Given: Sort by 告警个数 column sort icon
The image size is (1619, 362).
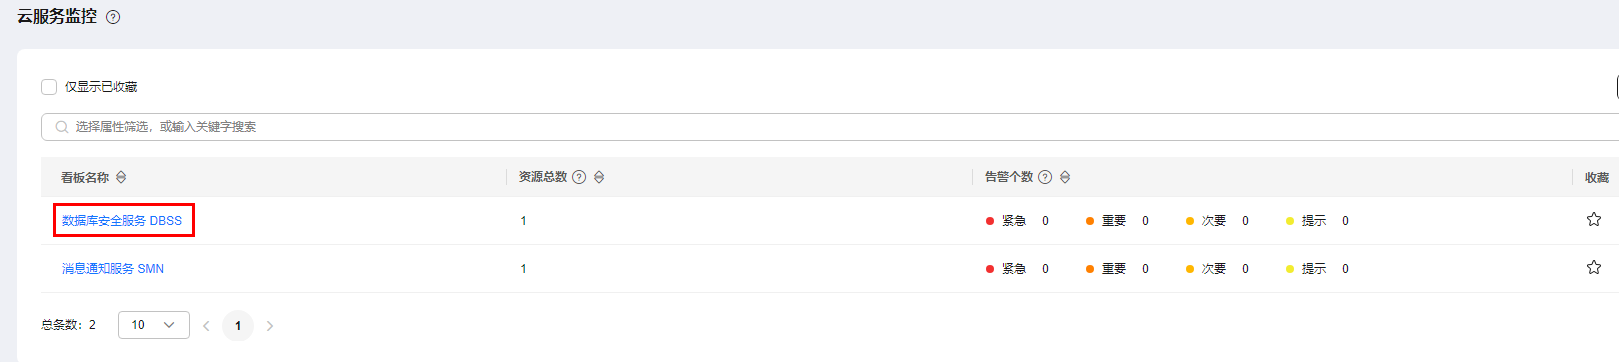Looking at the screenshot, I should tap(1065, 177).
